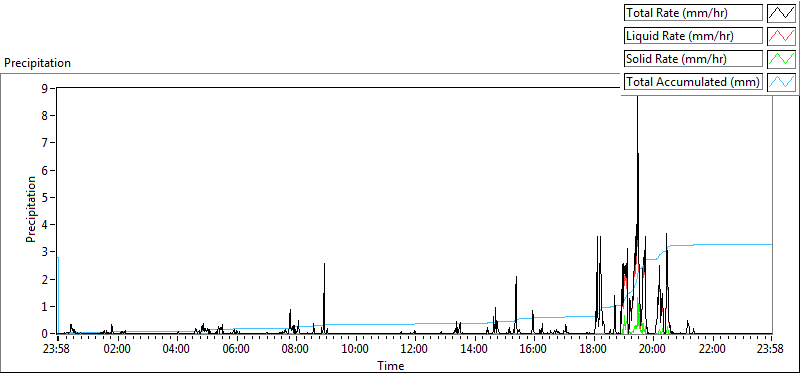The image size is (800, 373).
Task: Click the 12:00 tick label on time axis
Action: 415,350
